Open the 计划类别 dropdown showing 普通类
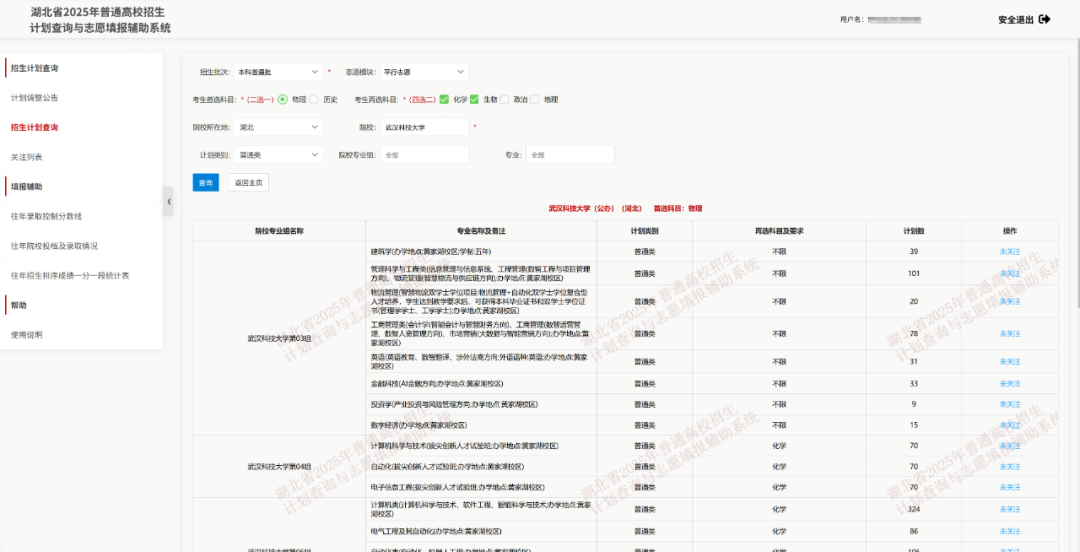This screenshot has height=552, width=1080. point(278,154)
